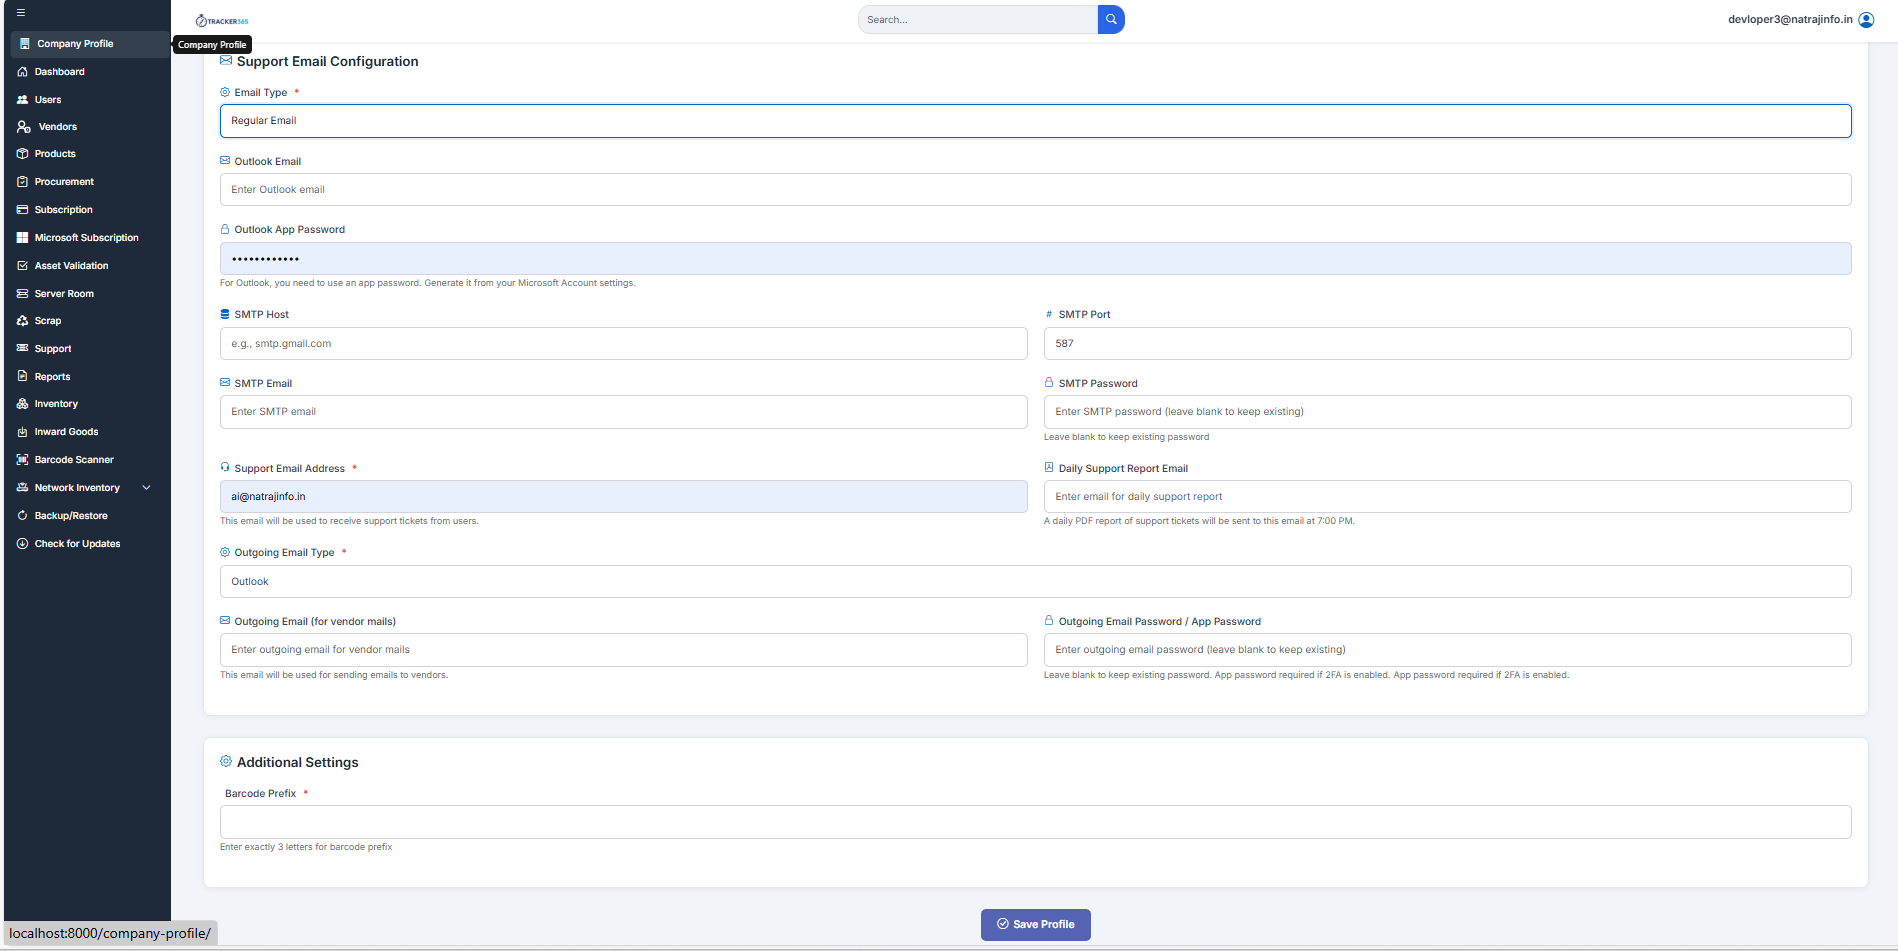Open the Email Type dropdown
The height and width of the screenshot is (951, 1898).
pyautogui.click(x=1035, y=121)
